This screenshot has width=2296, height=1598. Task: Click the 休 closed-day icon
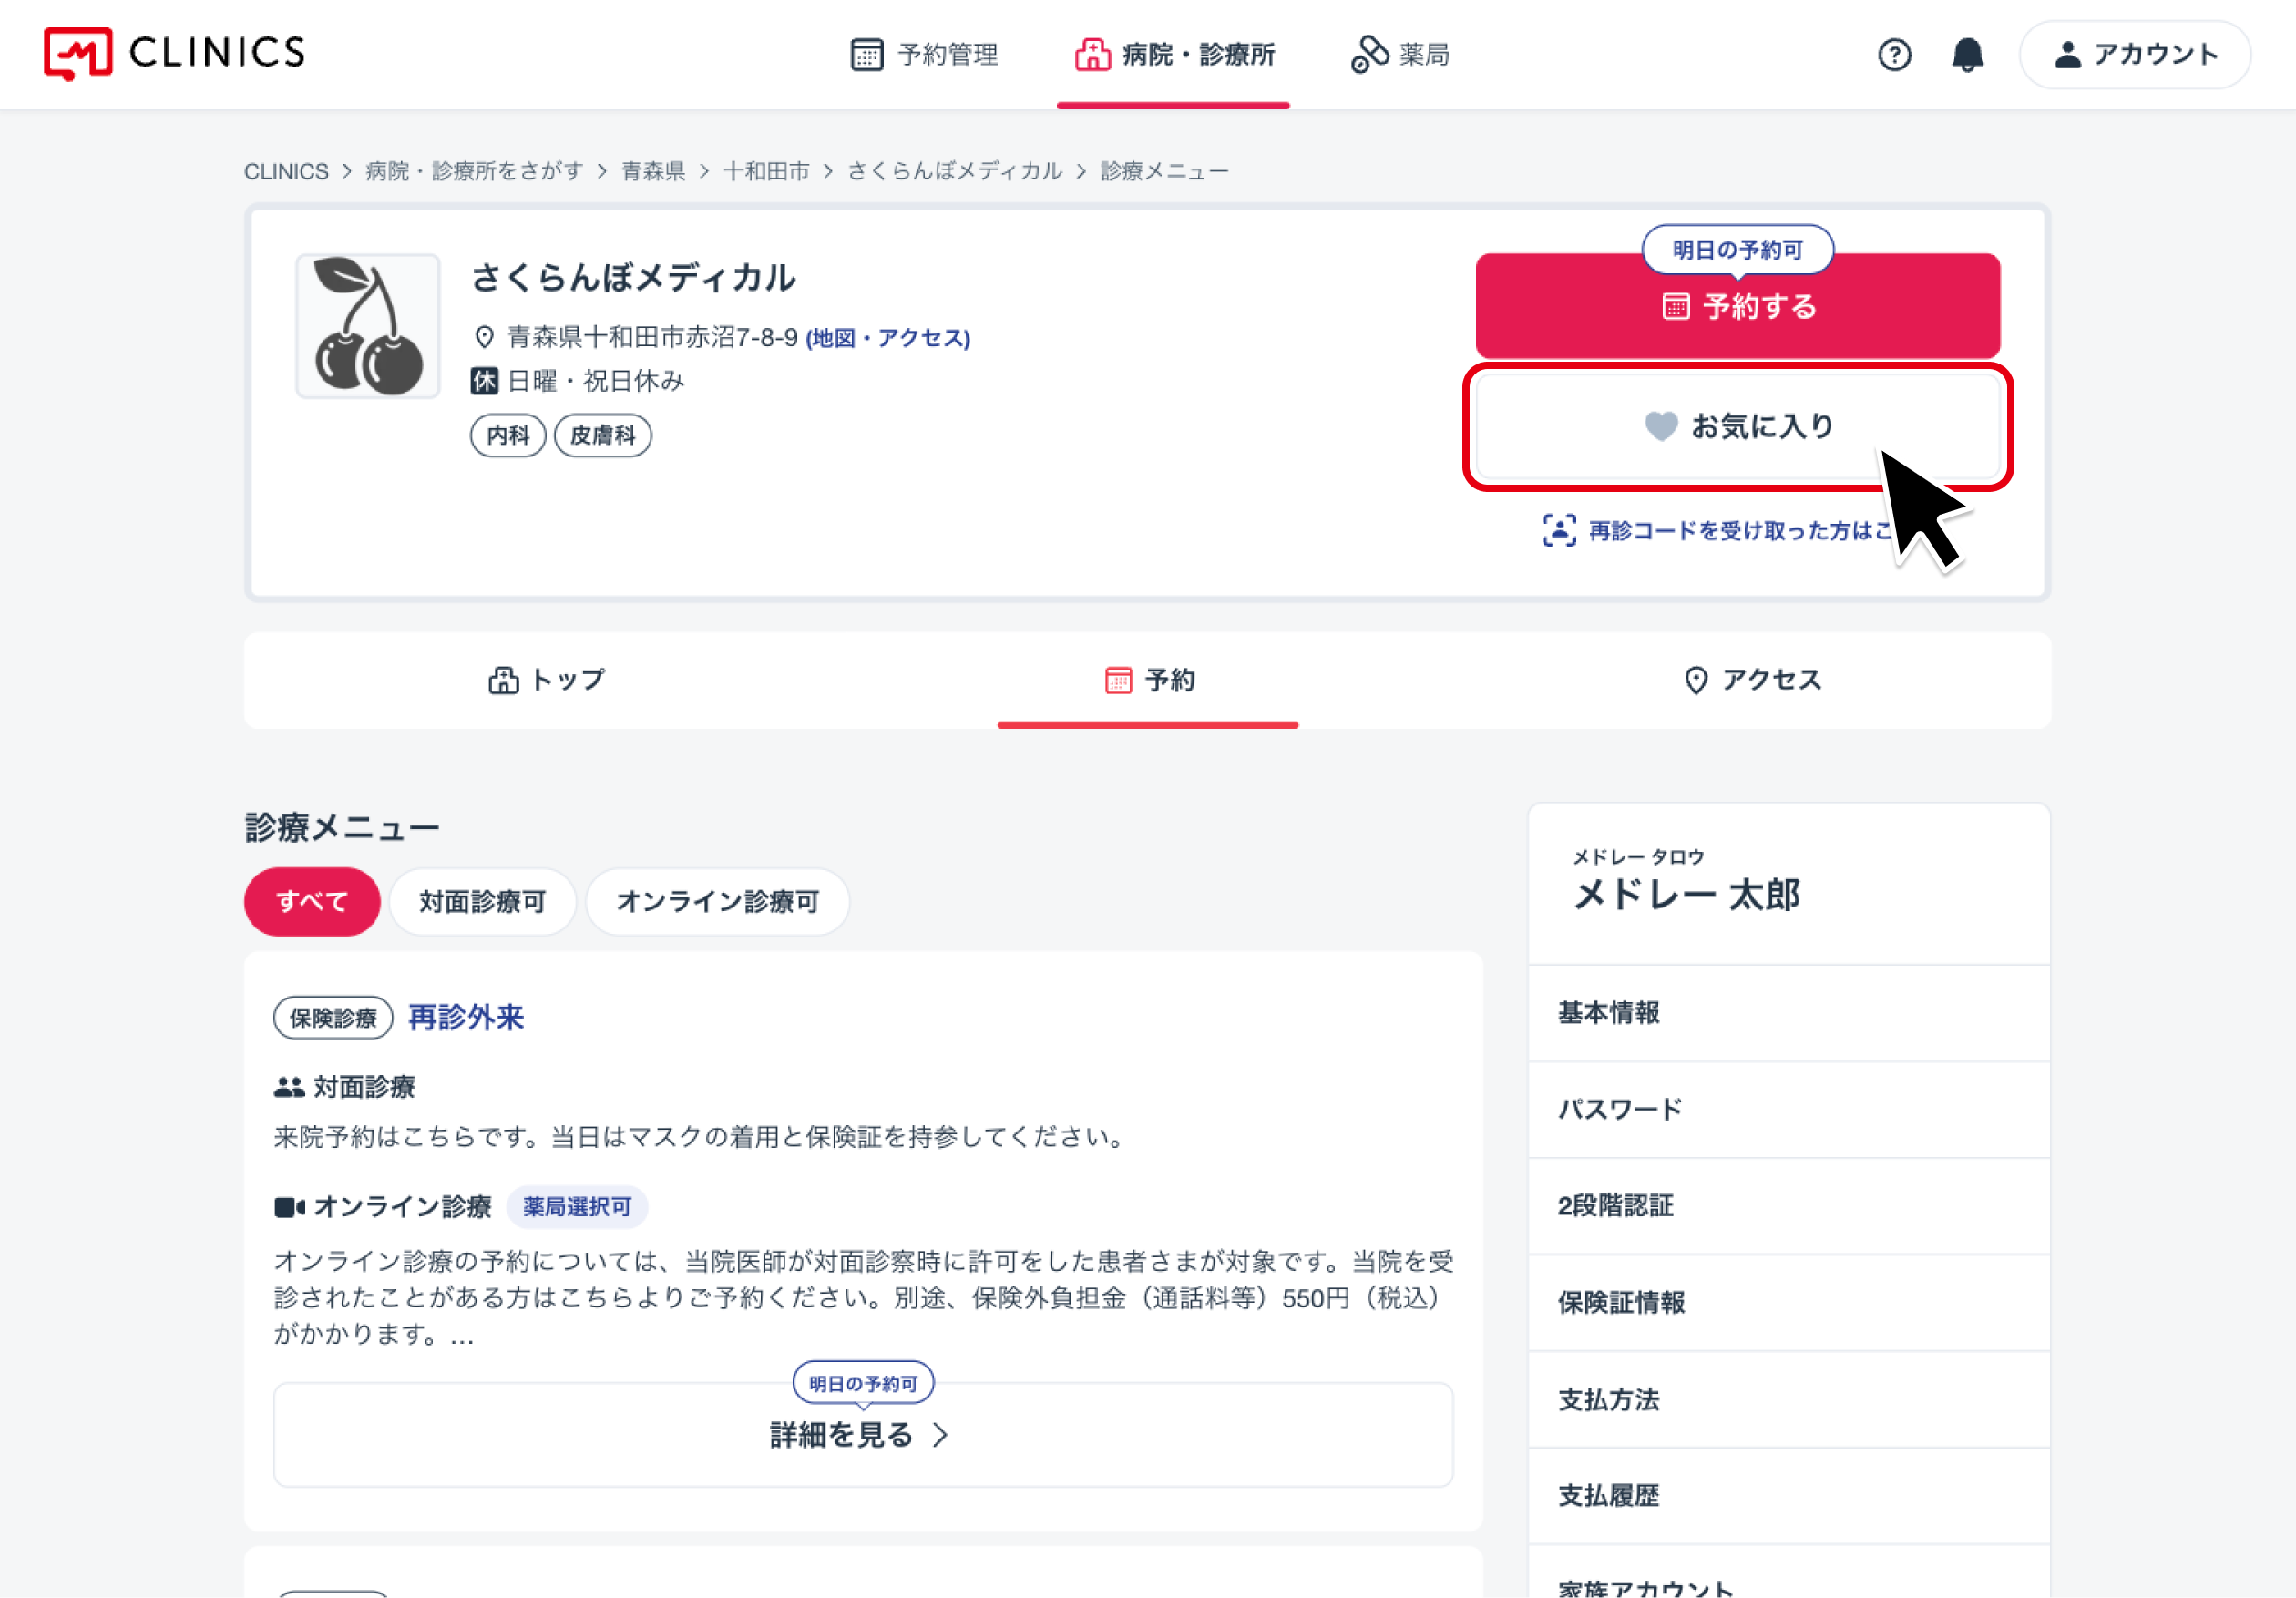[484, 381]
